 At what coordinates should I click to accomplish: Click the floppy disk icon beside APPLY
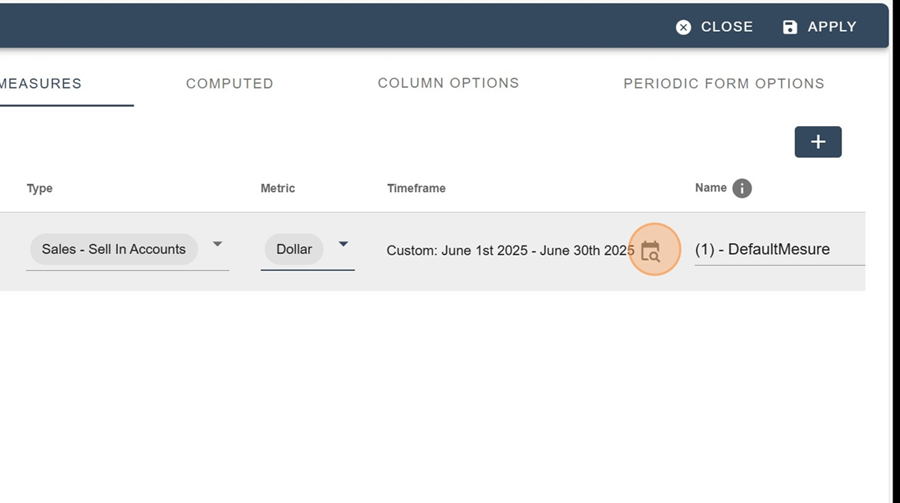[x=790, y=27]
